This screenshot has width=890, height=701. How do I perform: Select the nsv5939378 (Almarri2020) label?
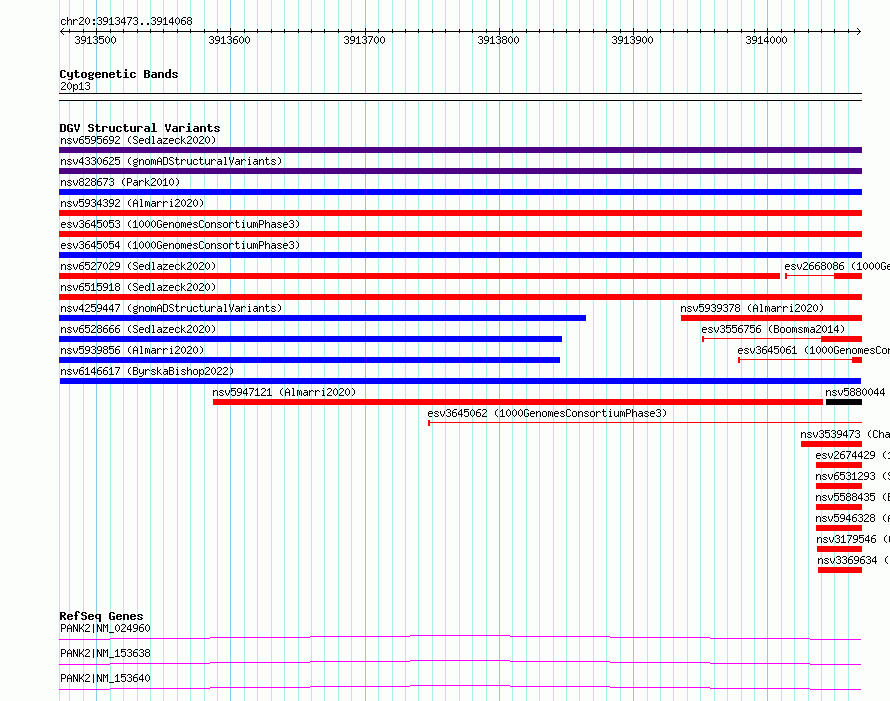[x=752, y=308]
